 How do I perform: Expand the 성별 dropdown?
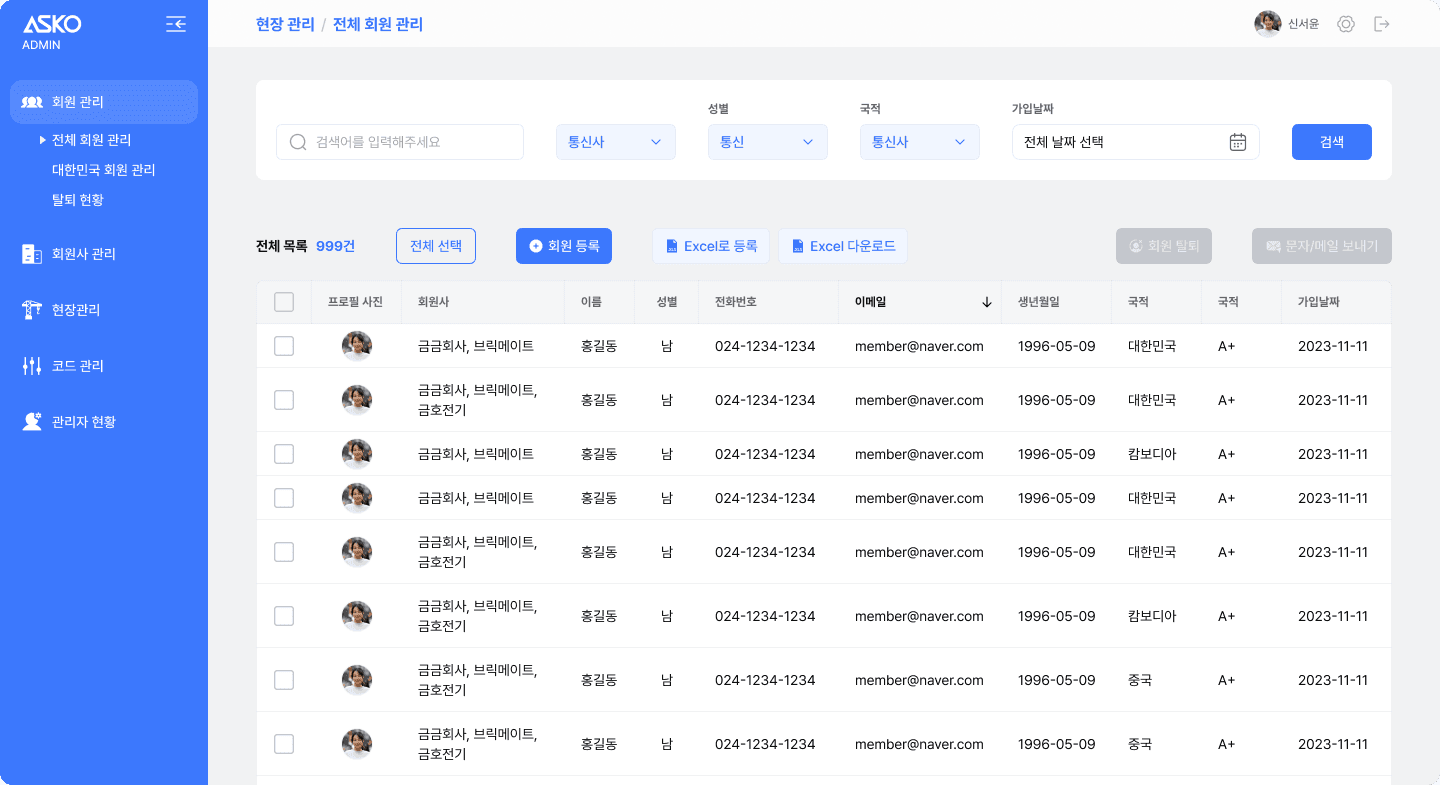point(768,142)
